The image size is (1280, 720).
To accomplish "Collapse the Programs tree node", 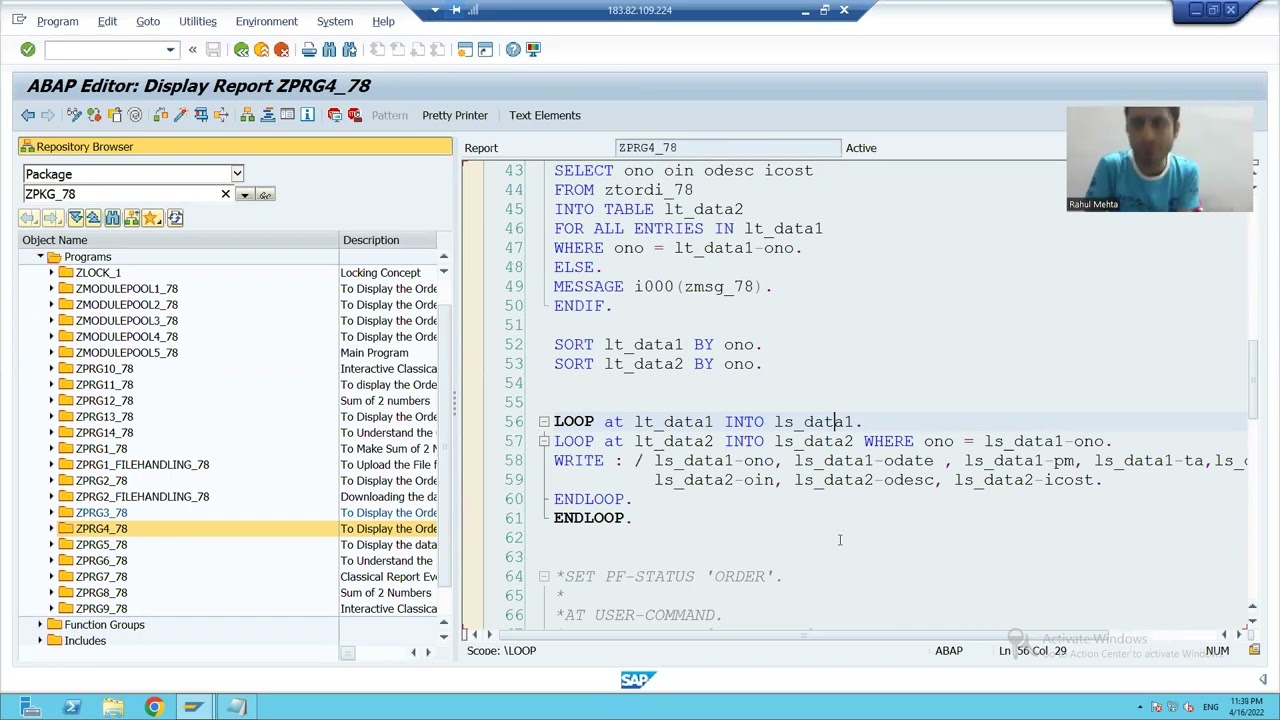I will click(40, 257).
